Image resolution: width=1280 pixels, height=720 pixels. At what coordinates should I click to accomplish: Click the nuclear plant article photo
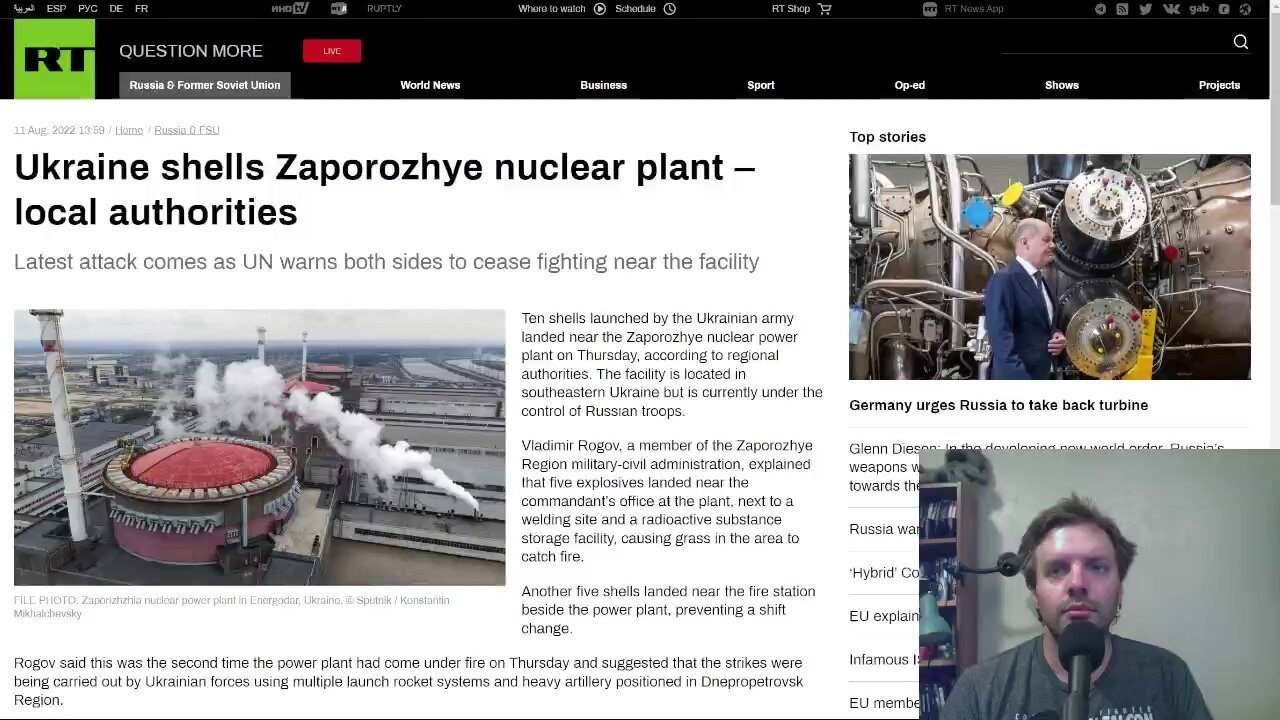pyautogui.click(x=260, y=447)
